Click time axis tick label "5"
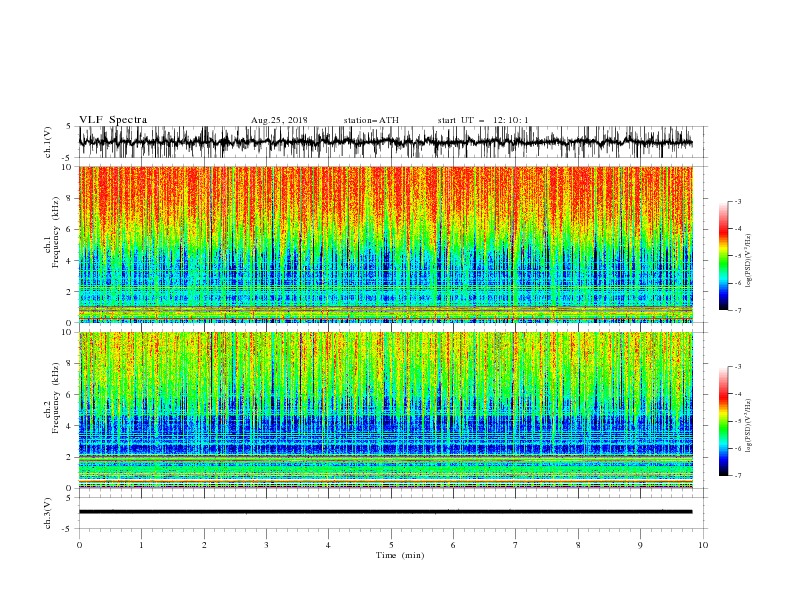 391,545
